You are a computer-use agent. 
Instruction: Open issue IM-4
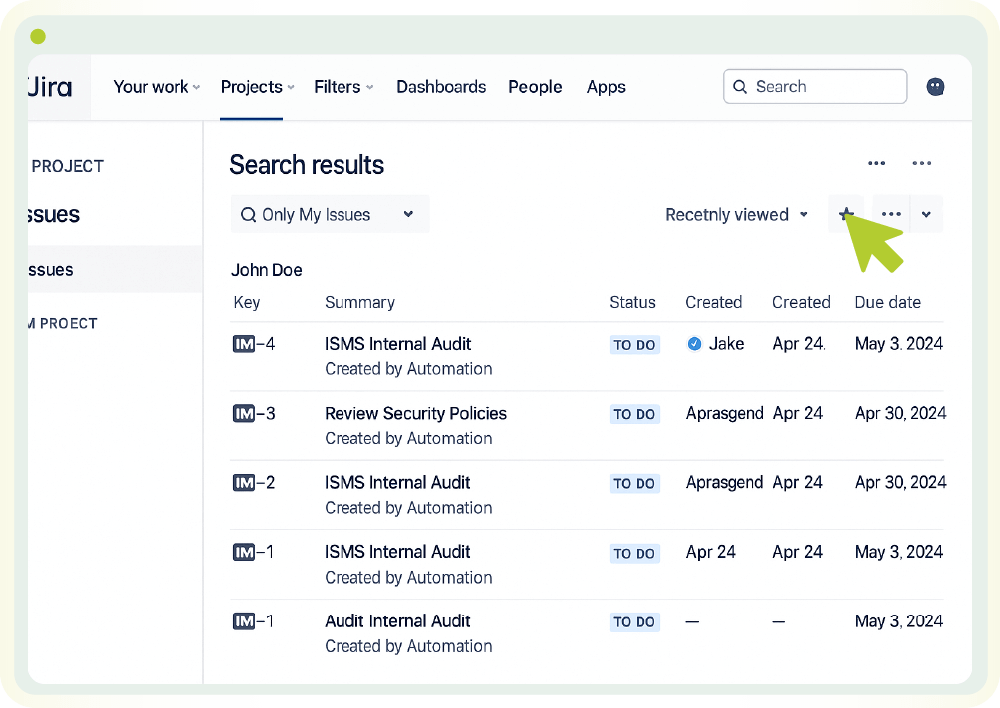[254, 344]
